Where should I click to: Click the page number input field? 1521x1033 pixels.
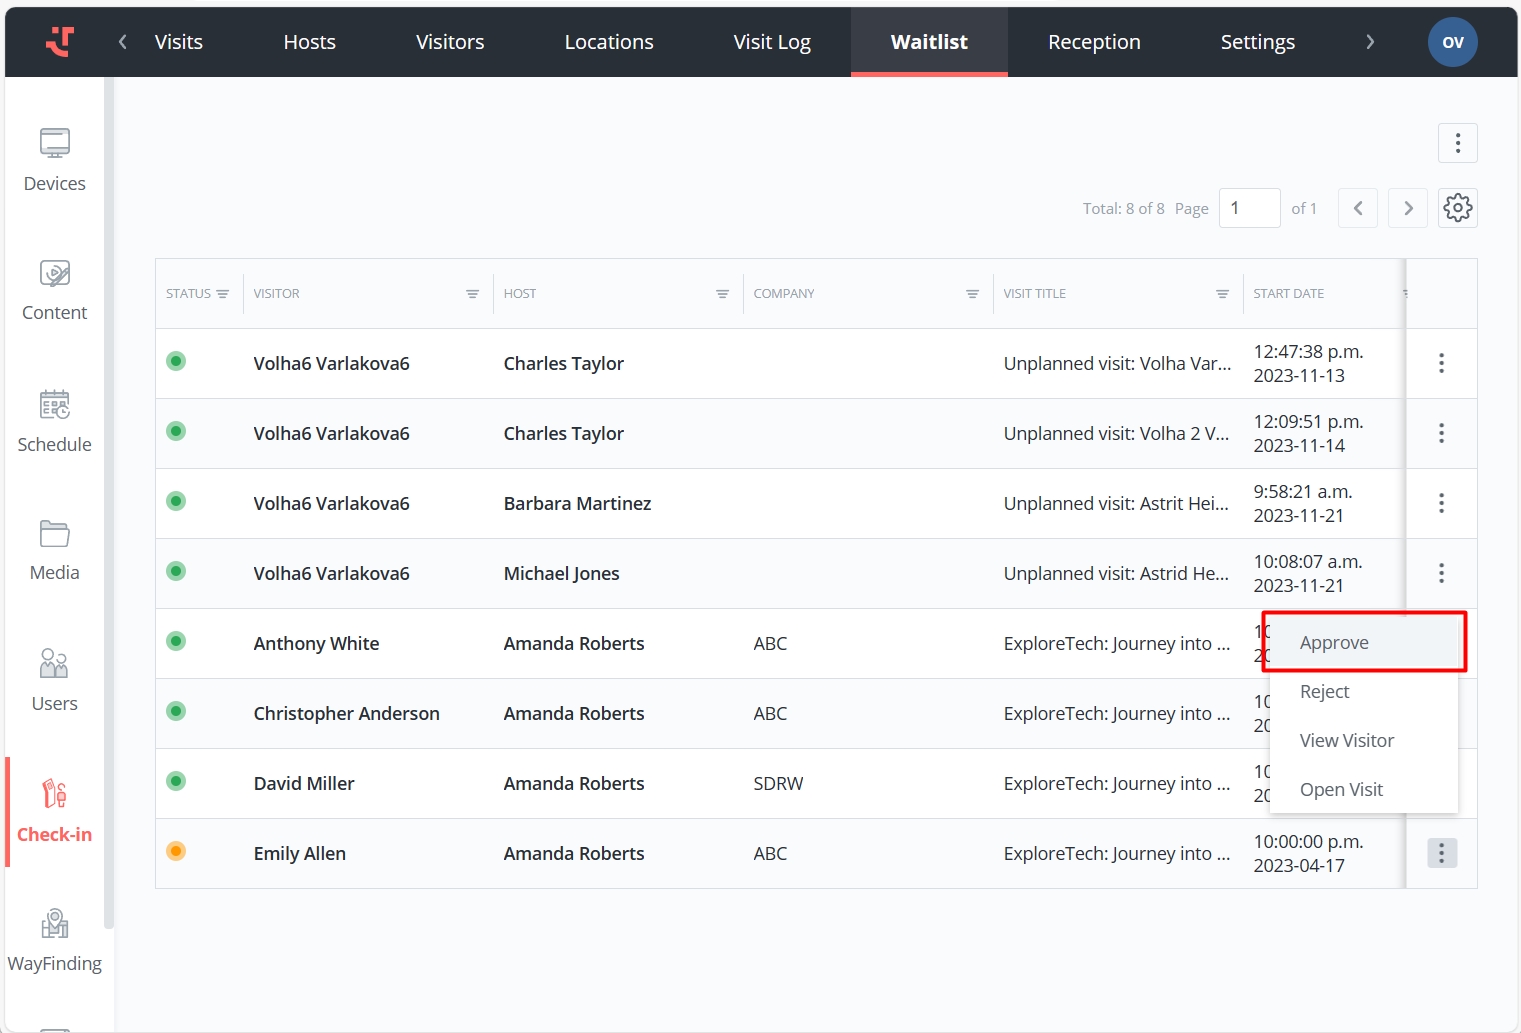(x=1249, y=208)
